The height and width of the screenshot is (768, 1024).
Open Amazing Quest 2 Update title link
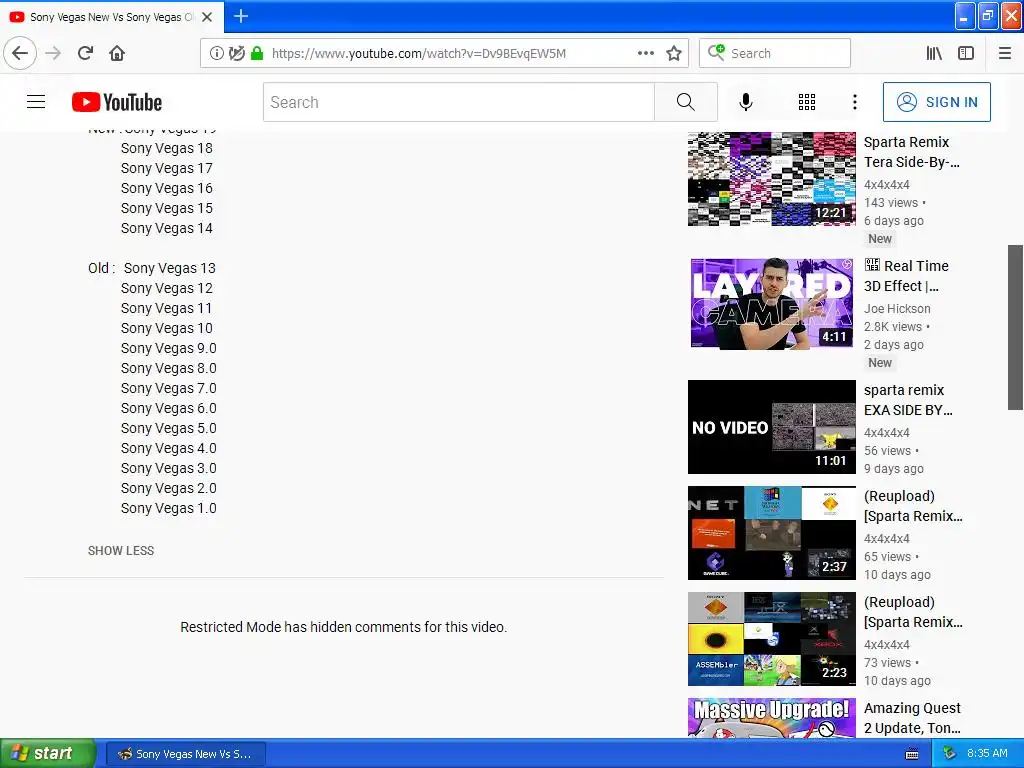coord(912,718)
